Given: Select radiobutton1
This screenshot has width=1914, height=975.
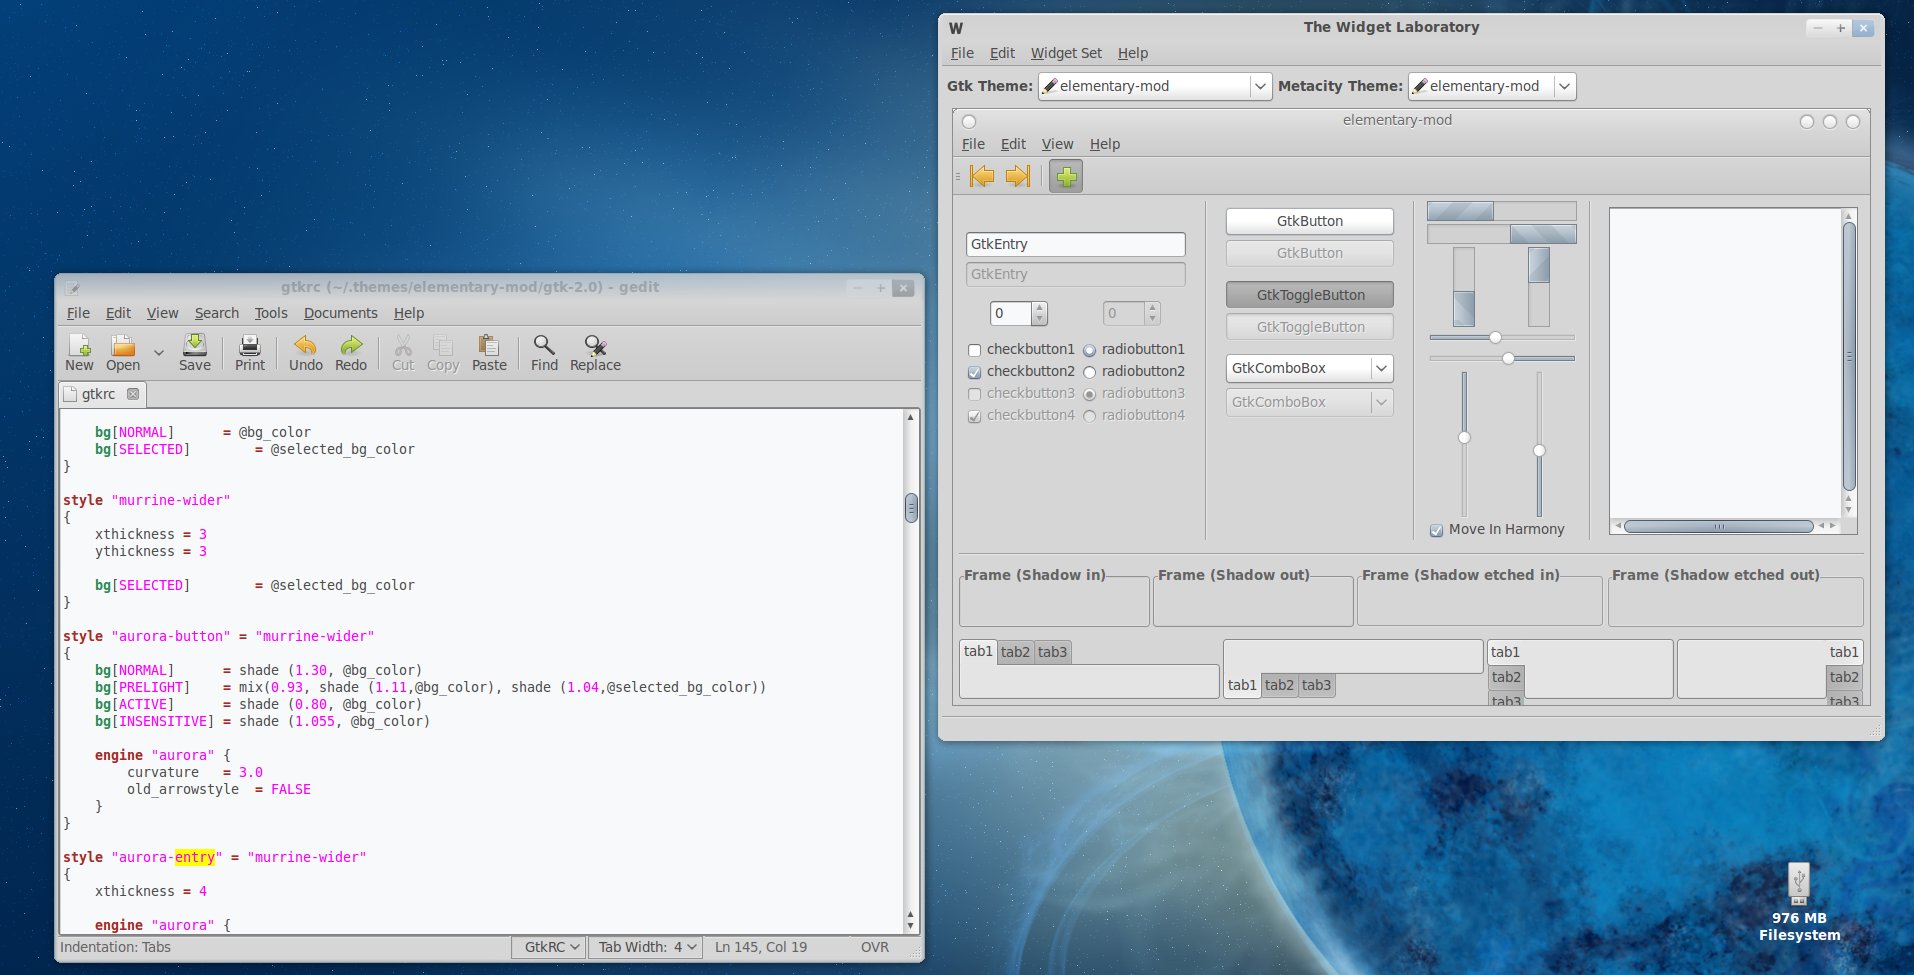Looking at the screenshot, I should (x=1089, y=350).
